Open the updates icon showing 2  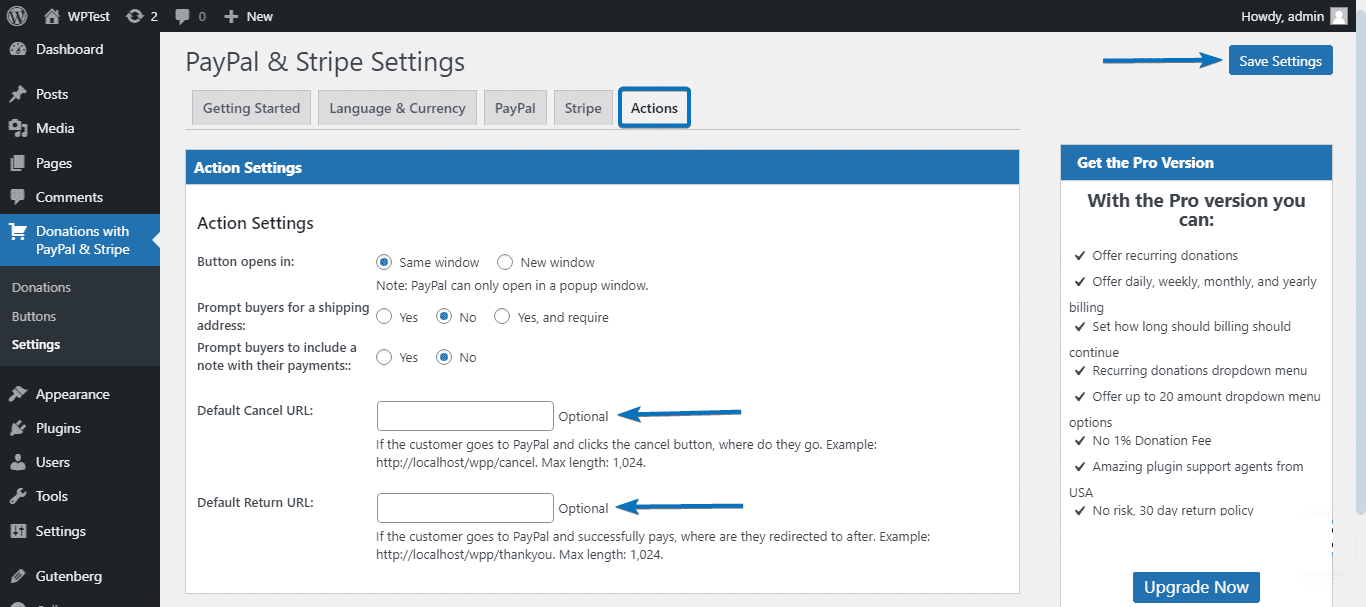point(134,16)
